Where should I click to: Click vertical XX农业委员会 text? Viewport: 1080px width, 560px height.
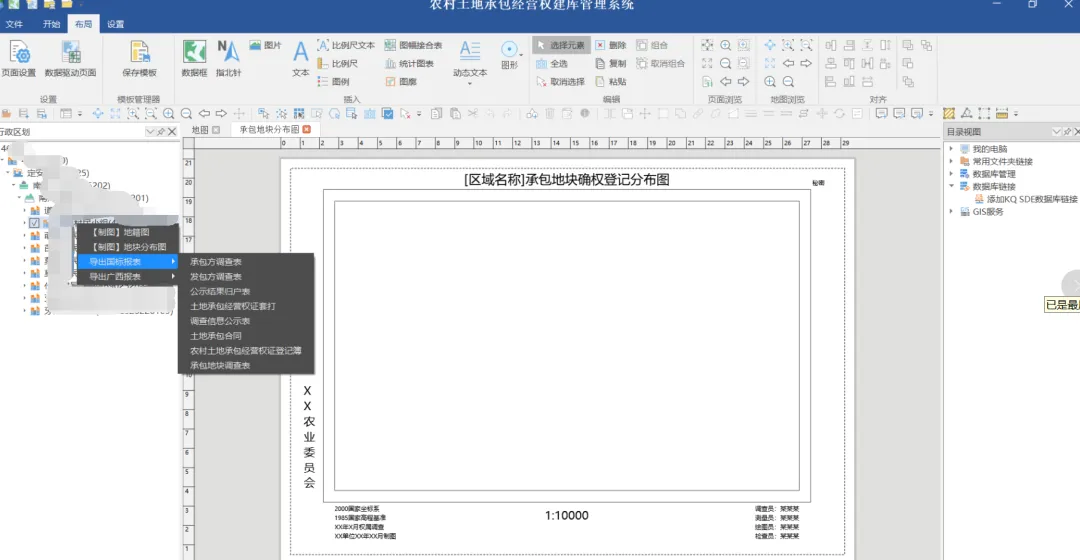point(308,437)
